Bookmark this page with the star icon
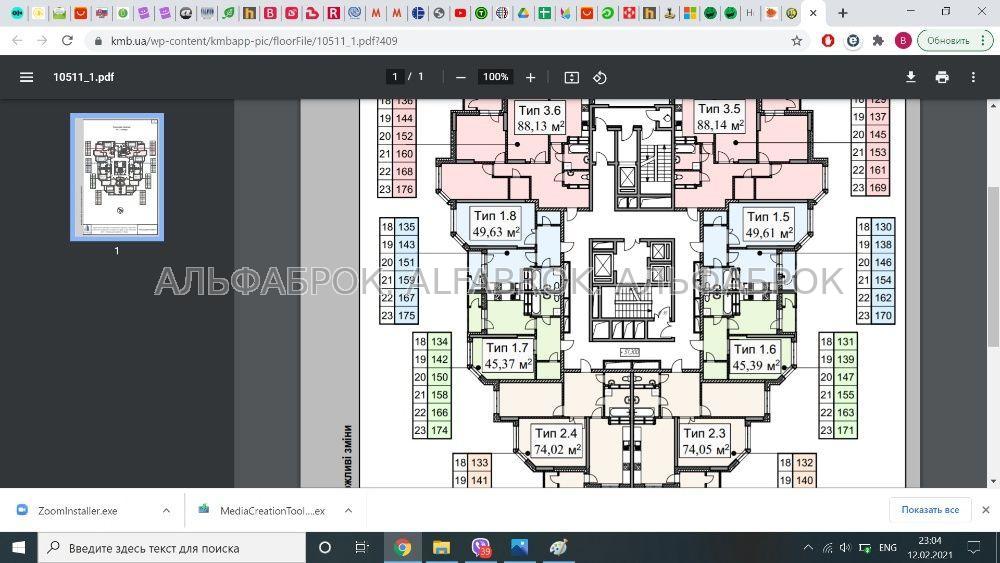This screenshot has width=1000, height=563. pyautogui.click(x=797, y=41)
